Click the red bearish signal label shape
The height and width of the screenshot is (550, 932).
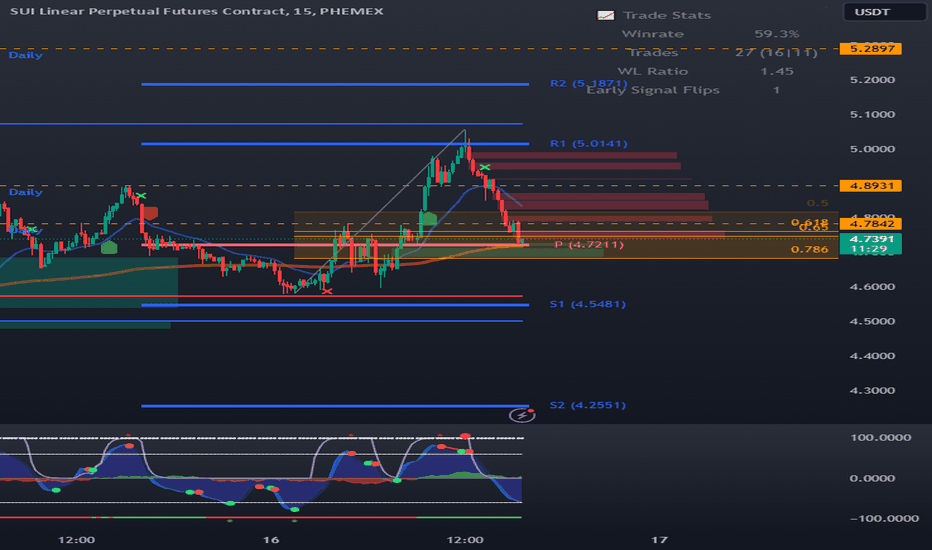(x=150, y=213)
